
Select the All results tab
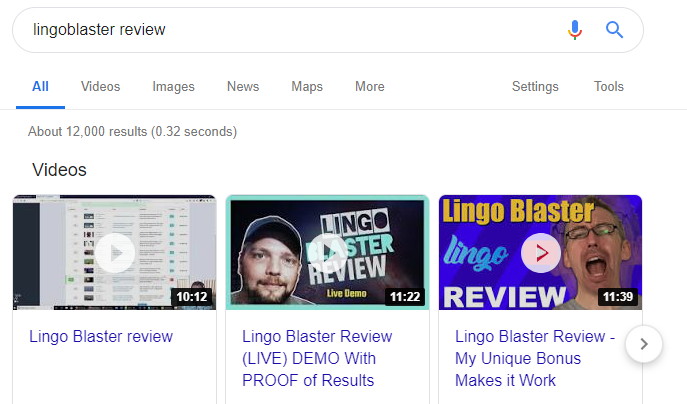tap(40, 86)
